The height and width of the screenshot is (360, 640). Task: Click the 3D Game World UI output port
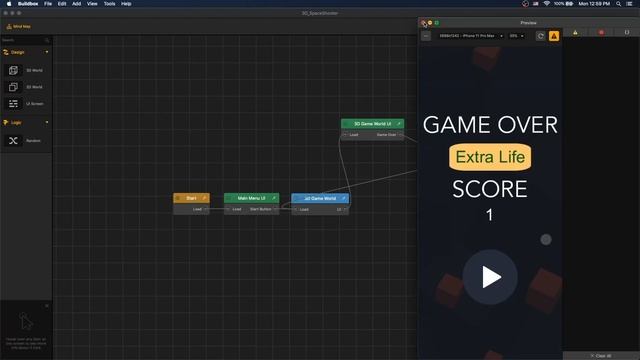click(x=345, y=209)
